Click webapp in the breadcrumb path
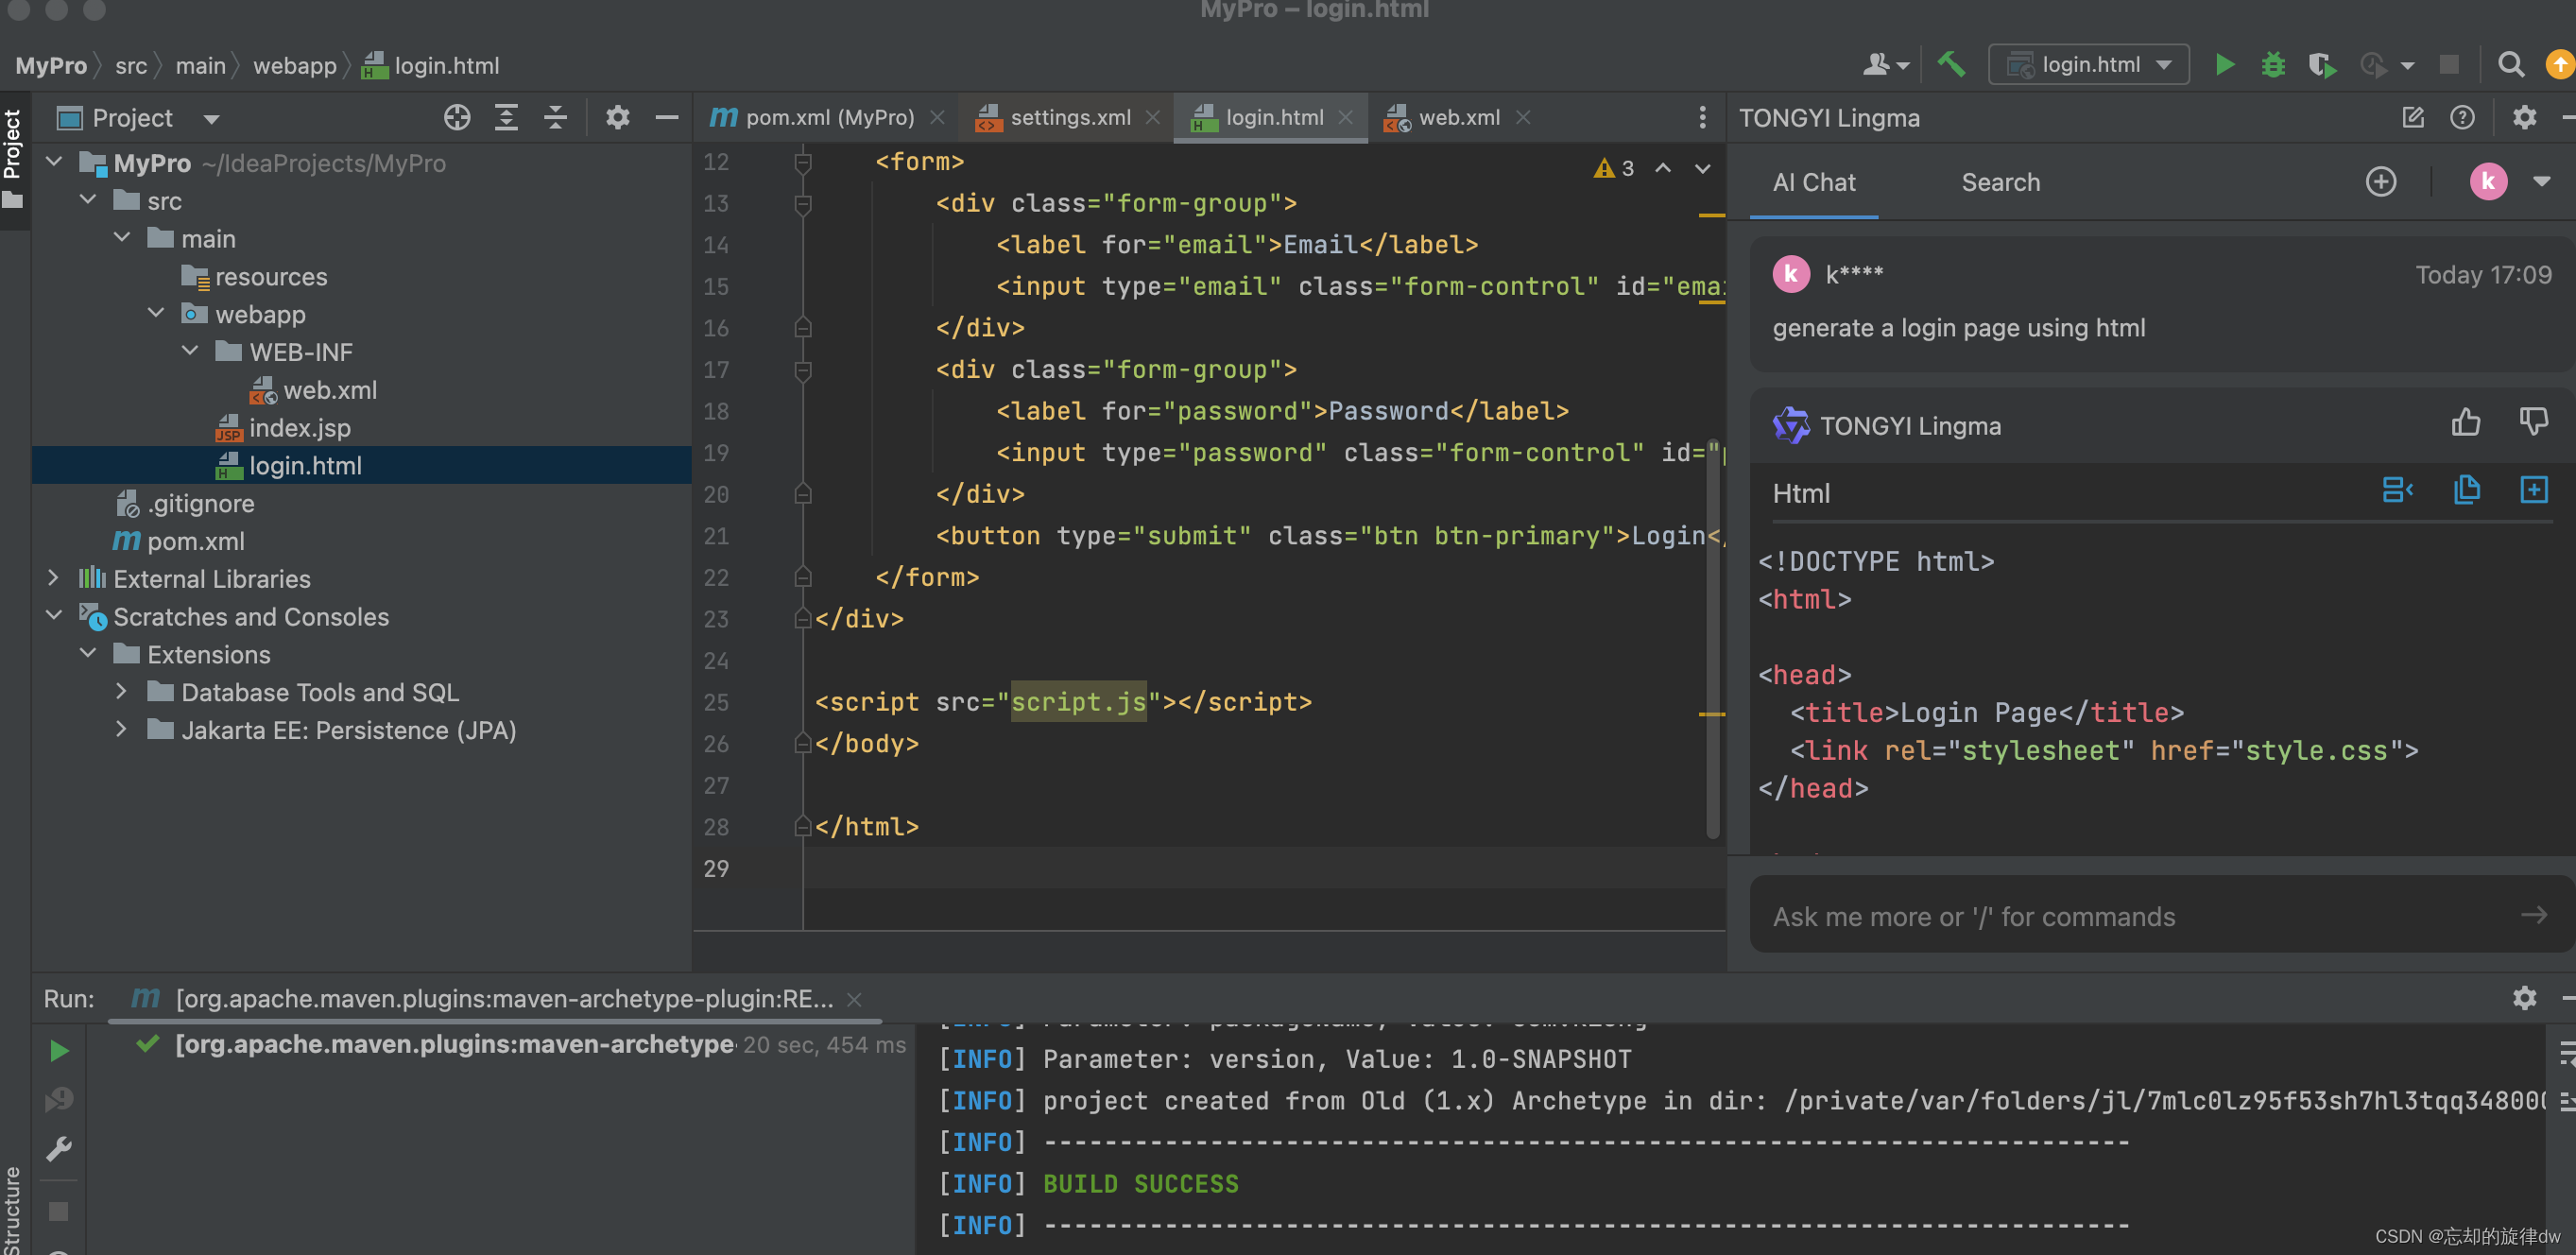The image size is (2576, 1255). (294, 66)
